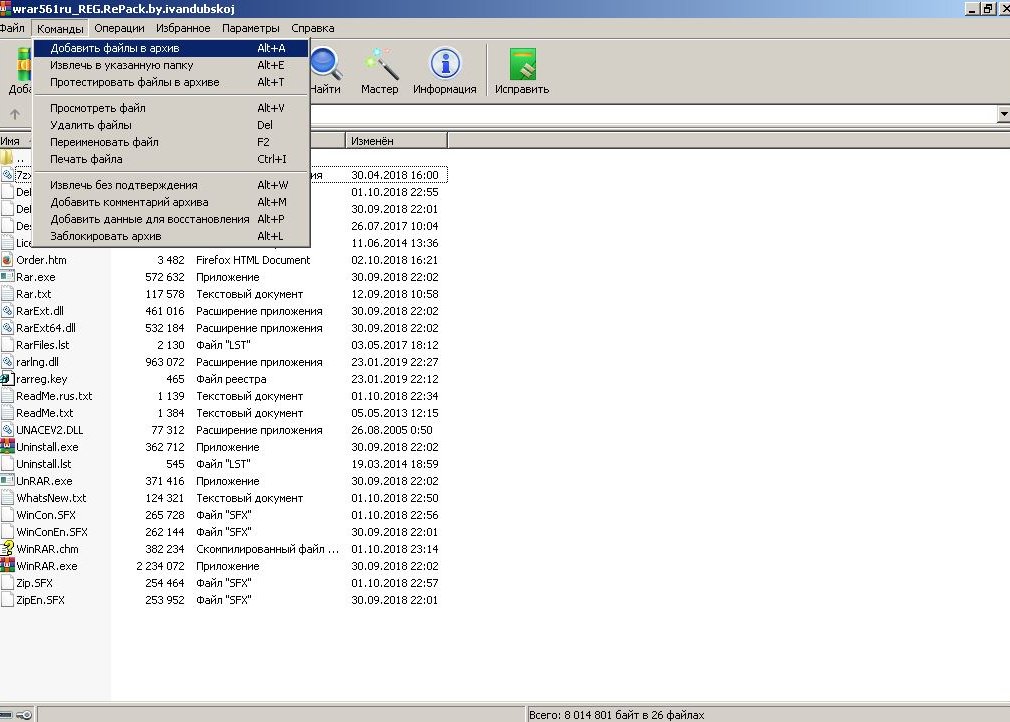Click the Uninstall.exe application icon
The image size is (1010, 722).
click(x=7, y=447)
